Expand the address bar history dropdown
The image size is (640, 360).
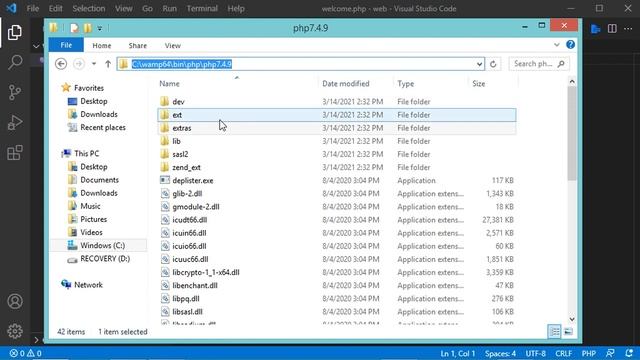pos(479,64)
